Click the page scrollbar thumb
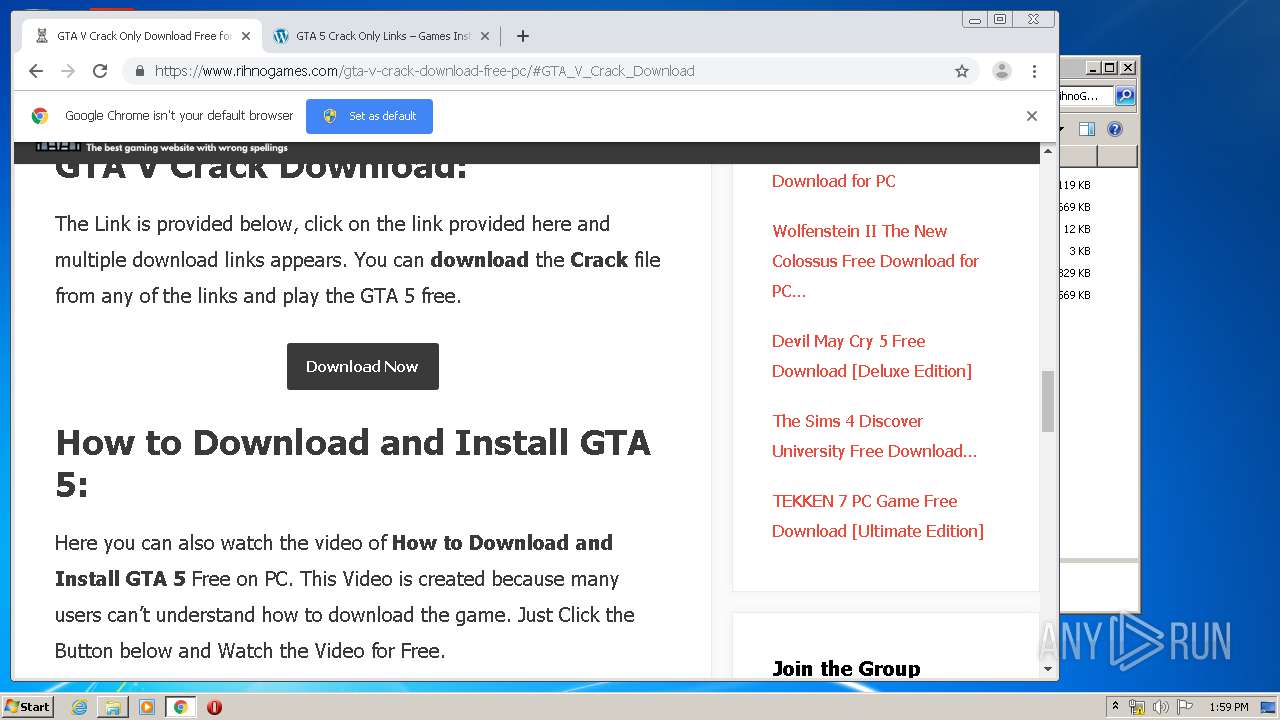Viewport: 1280px width, 720px height. tap(1048, 401)
